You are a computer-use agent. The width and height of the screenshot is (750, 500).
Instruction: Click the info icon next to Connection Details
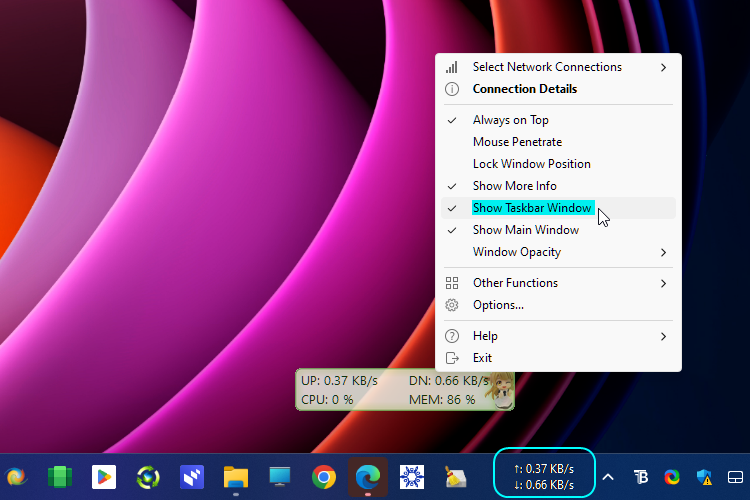coord(452,89)
